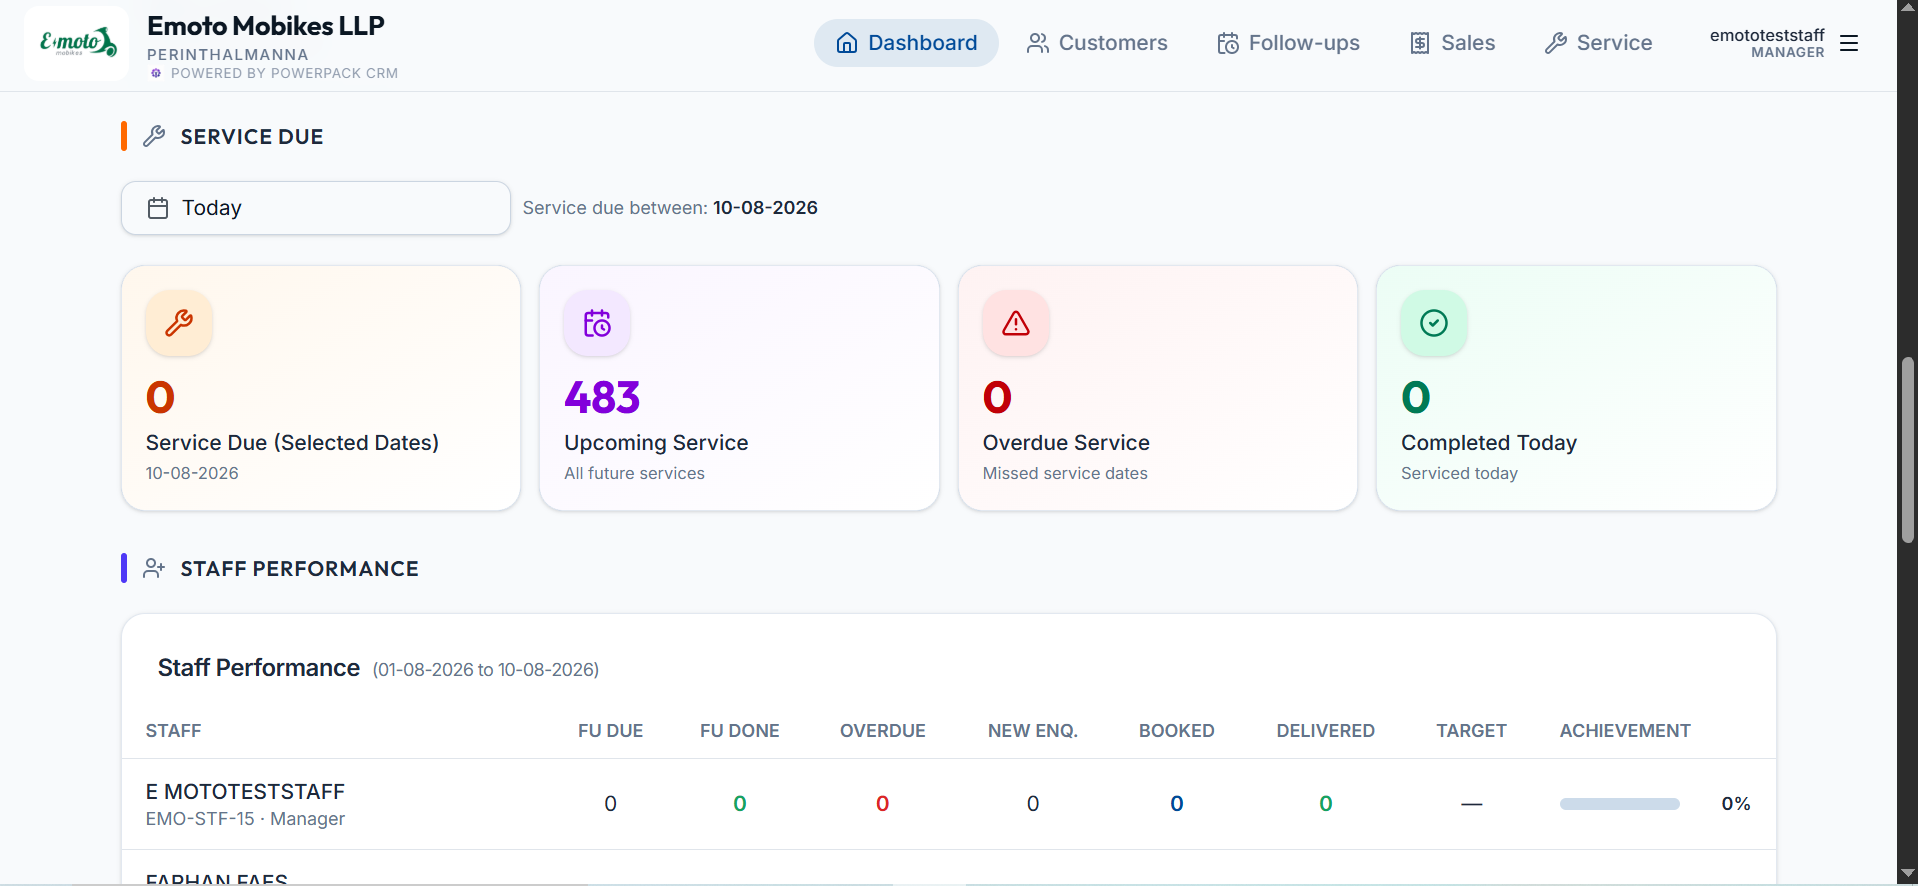Click the FU DONE column header
The image size is (1918, 886).
(740, 731)
